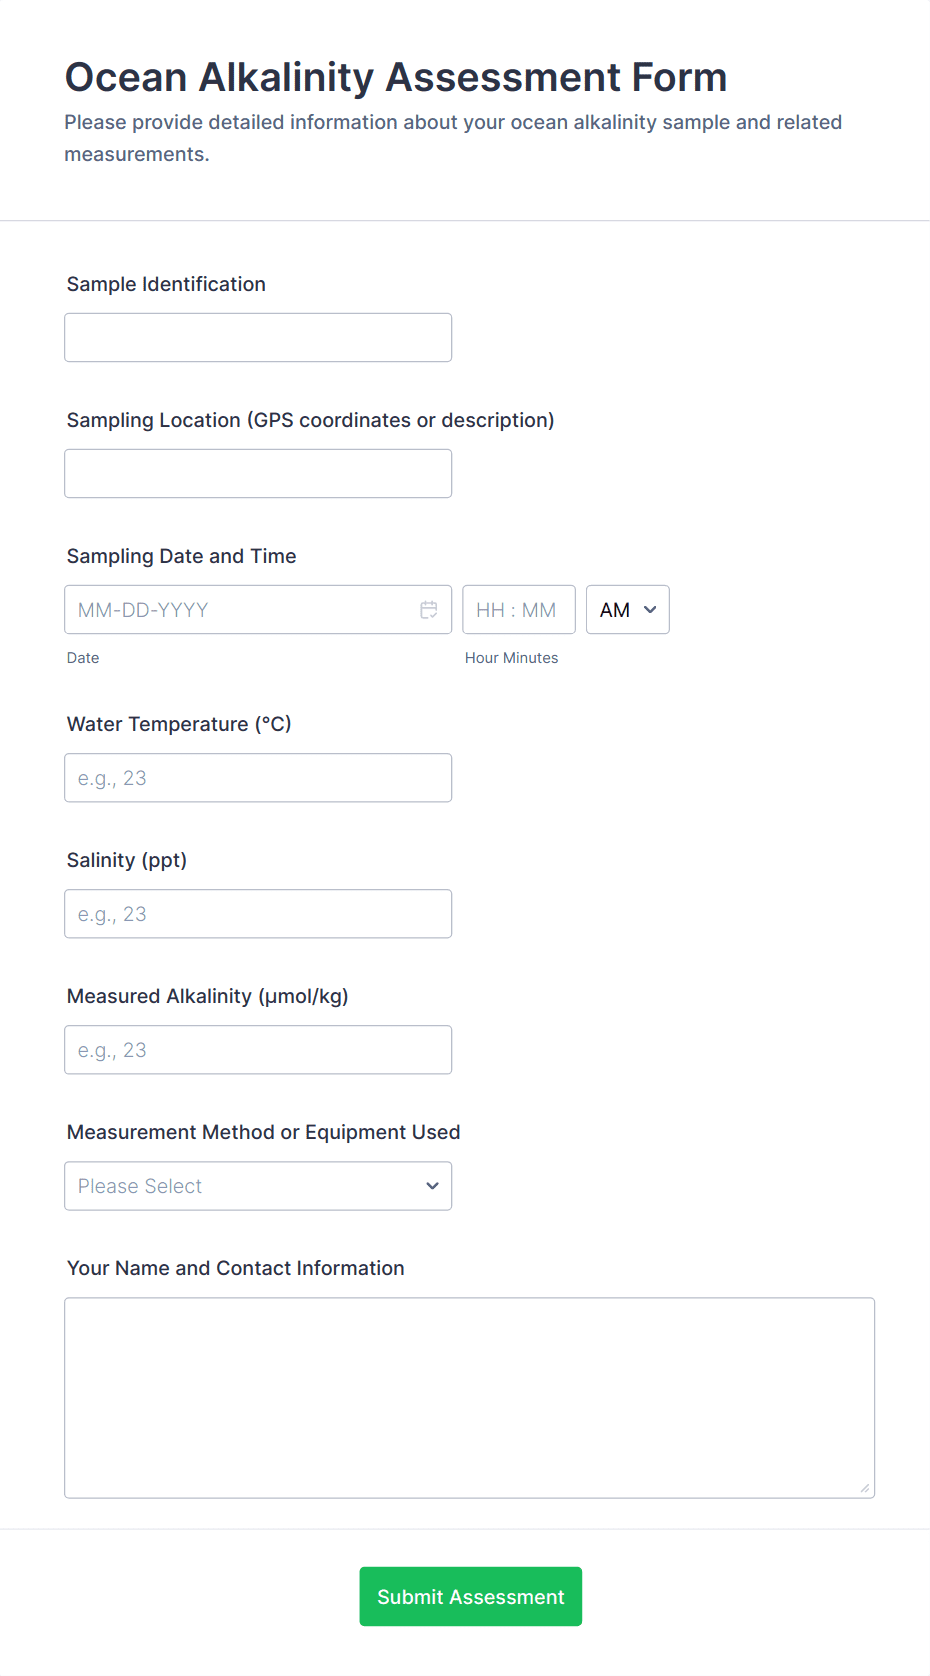Select the Measured Alkalinity input box
The height and width of the screenshot is (1676, 930).
click(x=258, y=1050)
